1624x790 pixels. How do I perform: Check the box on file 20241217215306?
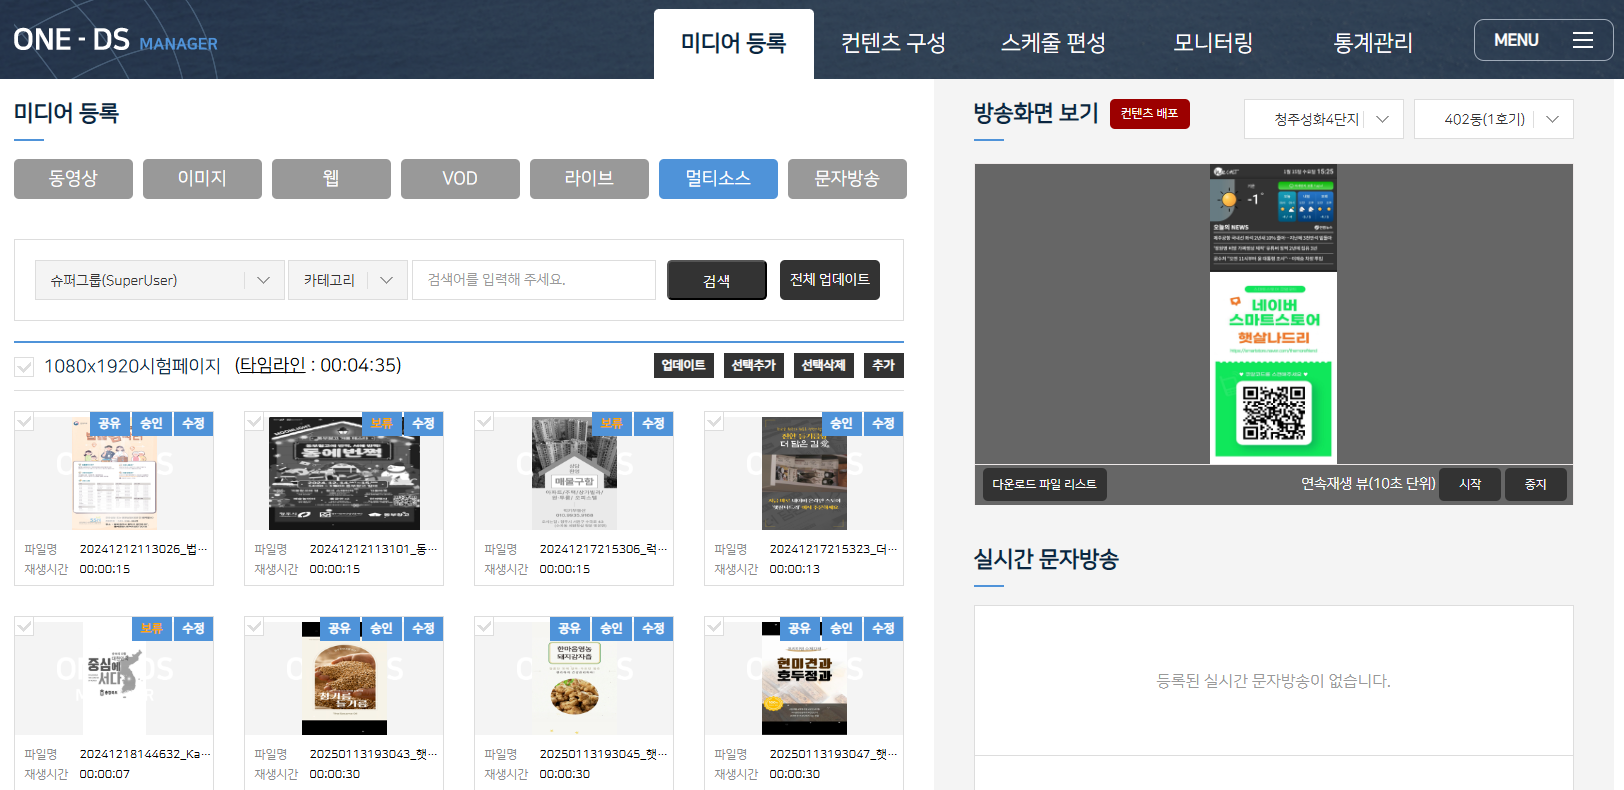click(484, 421)
